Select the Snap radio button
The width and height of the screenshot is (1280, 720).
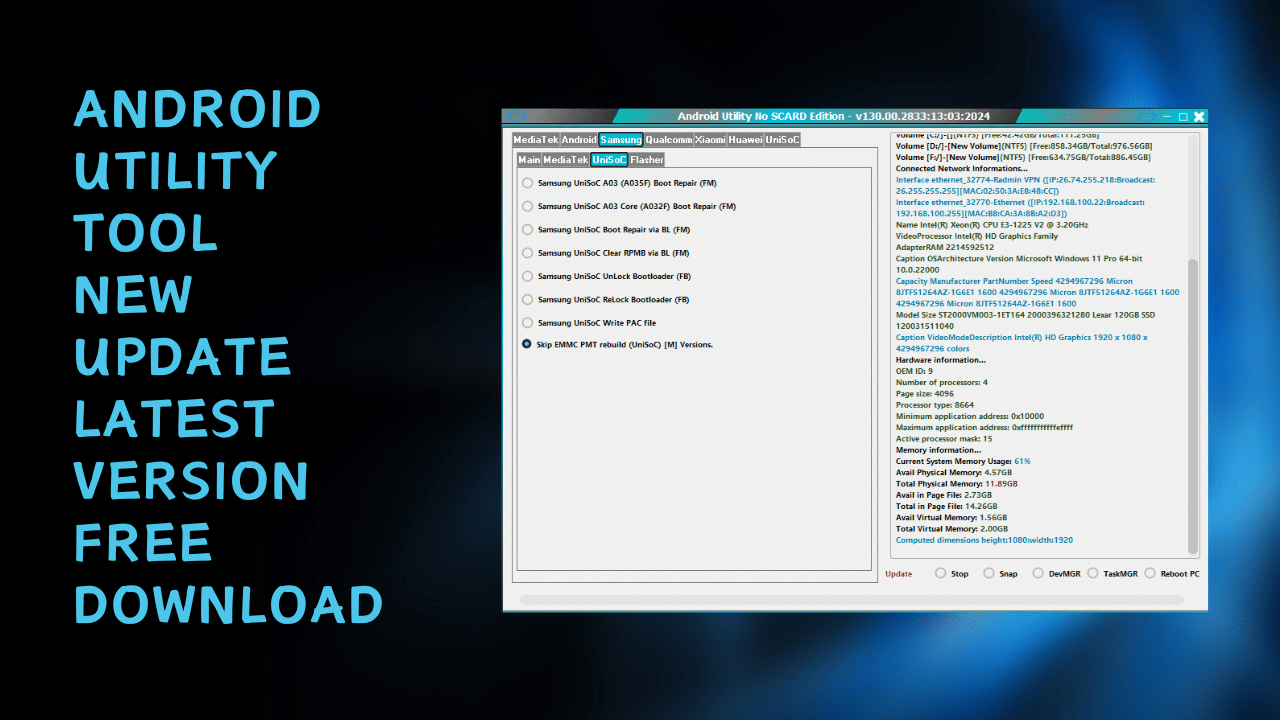[989, 573]
